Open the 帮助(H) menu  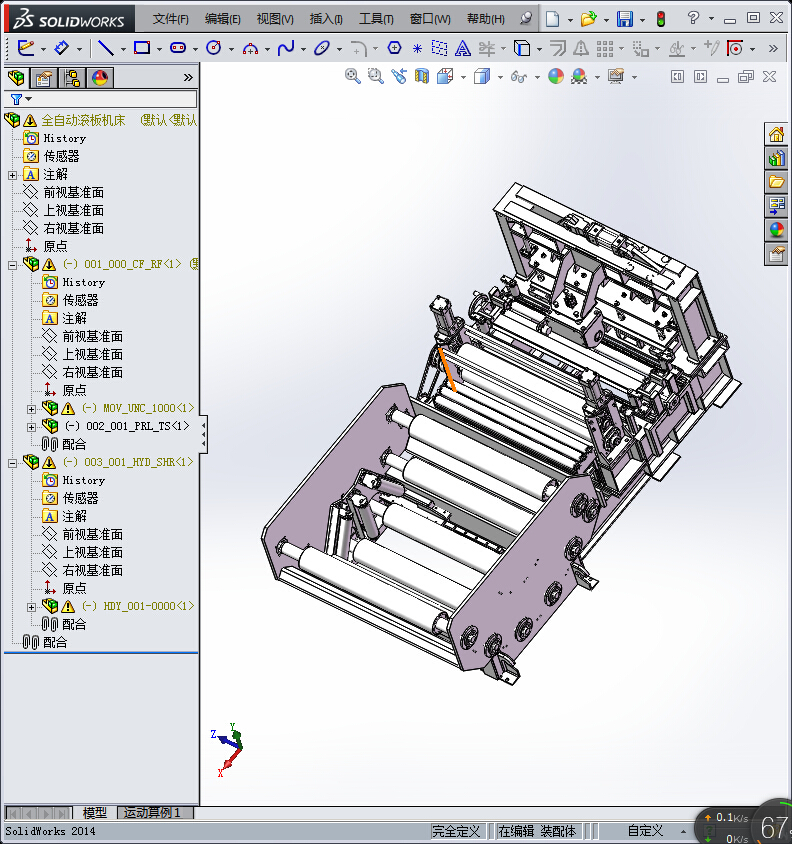pyautogui.click(x=486, y=19)
